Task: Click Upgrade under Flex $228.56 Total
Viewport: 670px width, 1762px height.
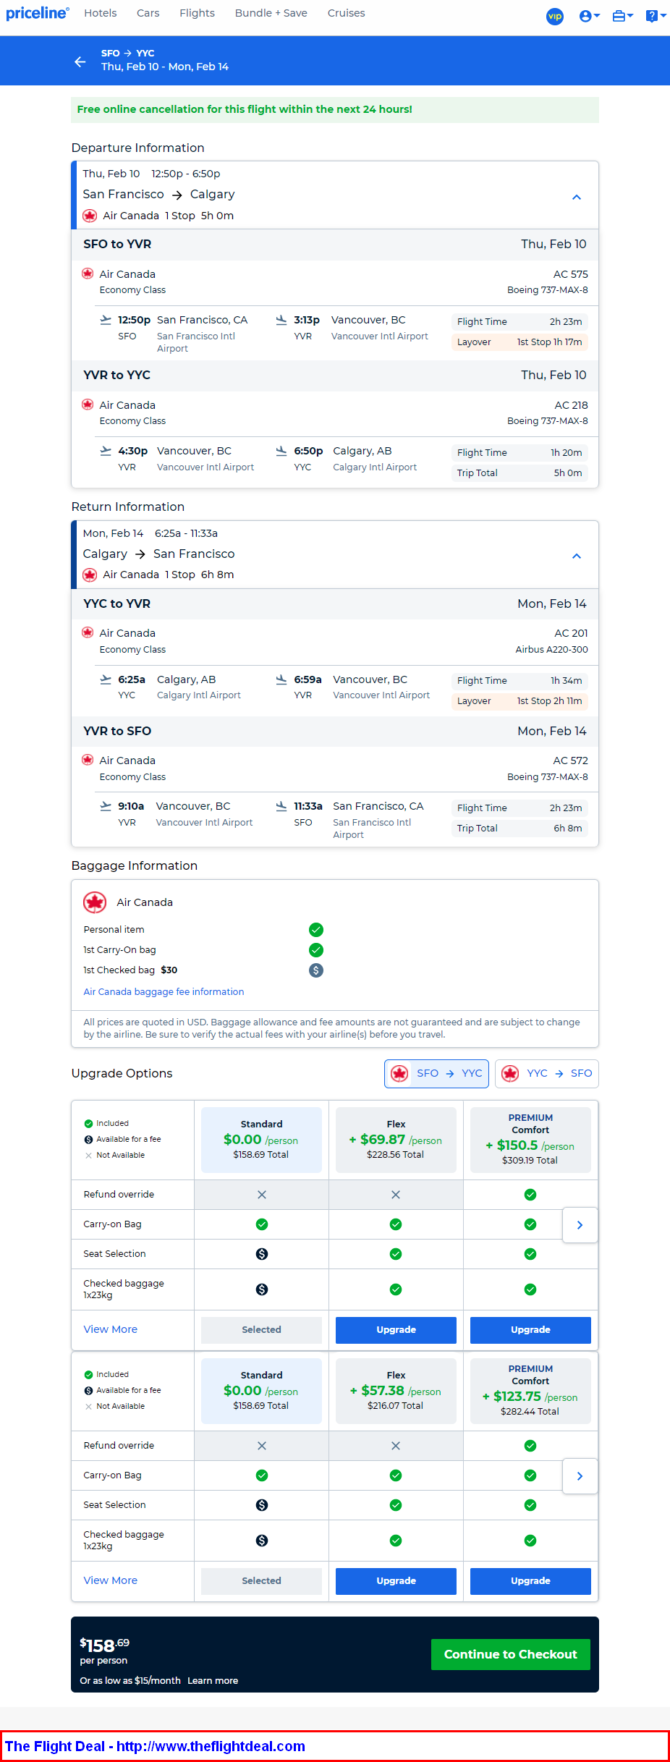Action: tap(396, 1330)
